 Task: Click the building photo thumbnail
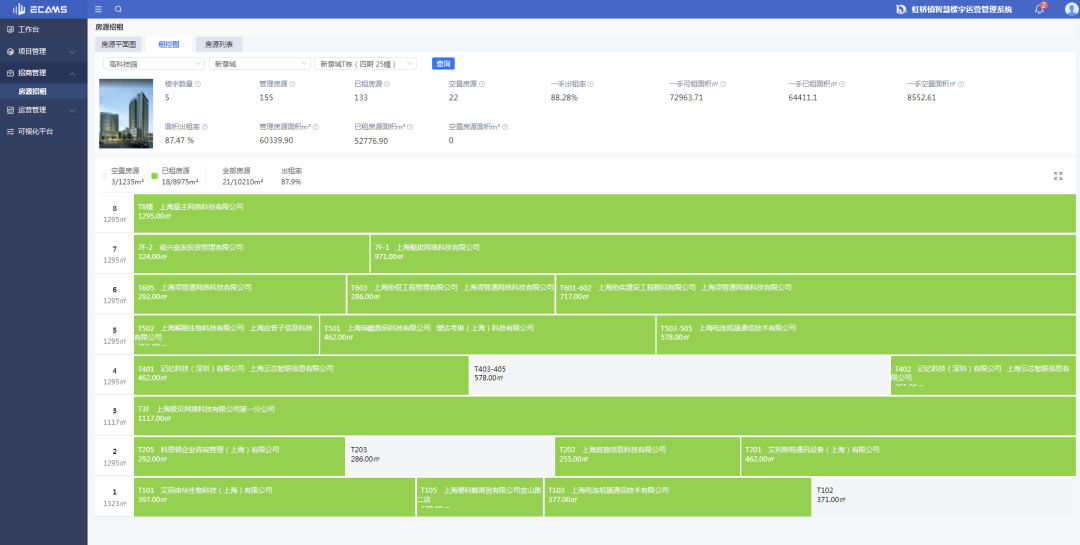[126, 113]
